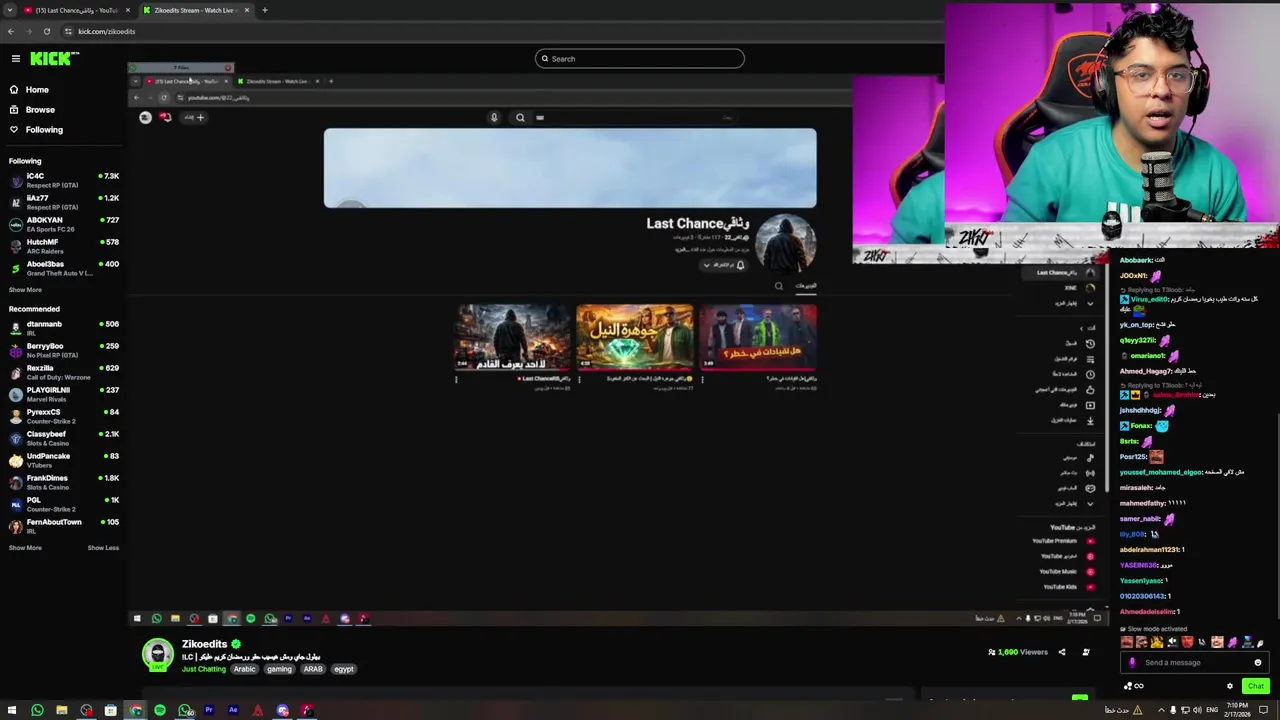1280x720 pixels.
Task: Open the Windows notification center
Action: tap(1264, 711)
